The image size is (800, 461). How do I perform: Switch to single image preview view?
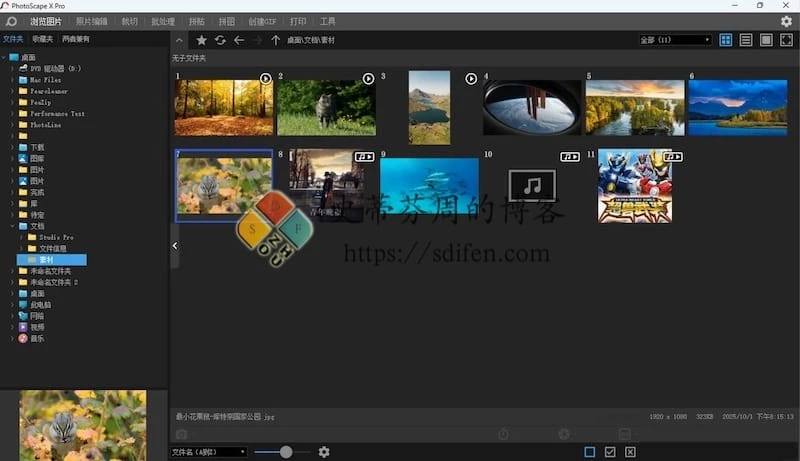tap(766, 40)
